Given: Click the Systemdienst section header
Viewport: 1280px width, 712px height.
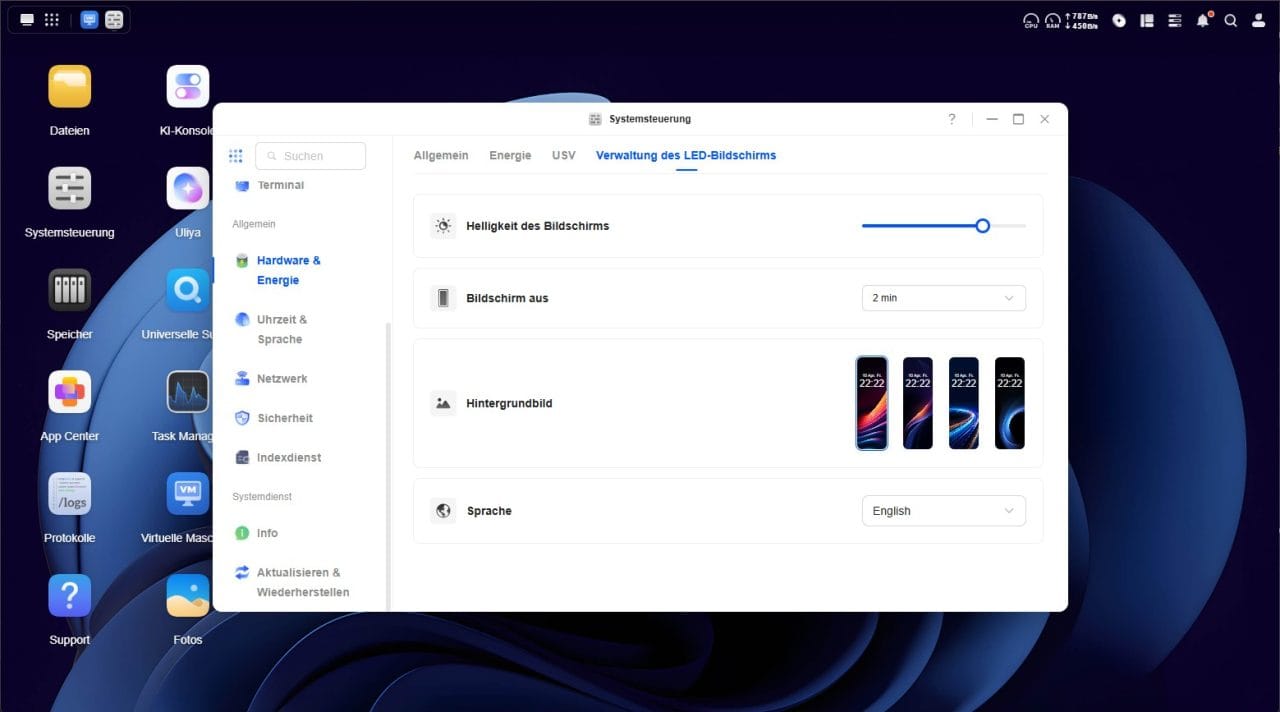Looking at the screenshot, I should point(262,497).
